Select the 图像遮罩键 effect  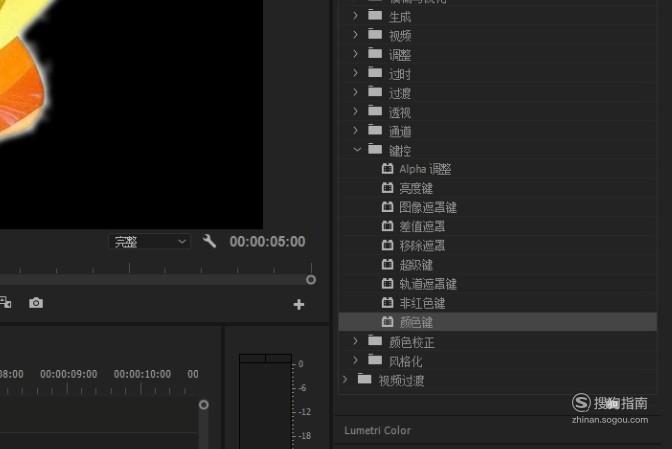point(428,207)
